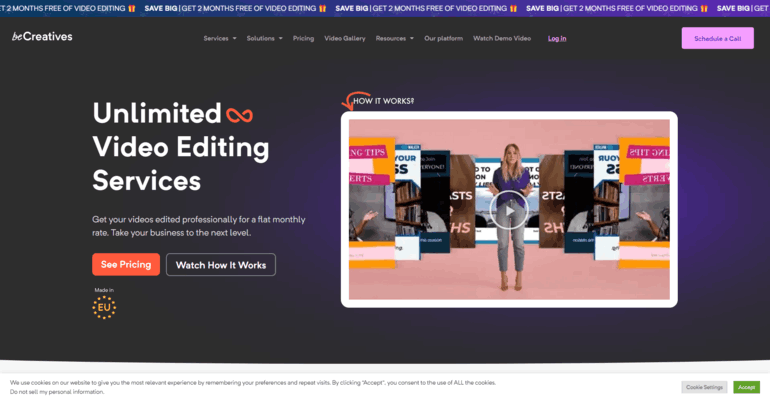Click the flat monthly rate description text

(199, 226)
